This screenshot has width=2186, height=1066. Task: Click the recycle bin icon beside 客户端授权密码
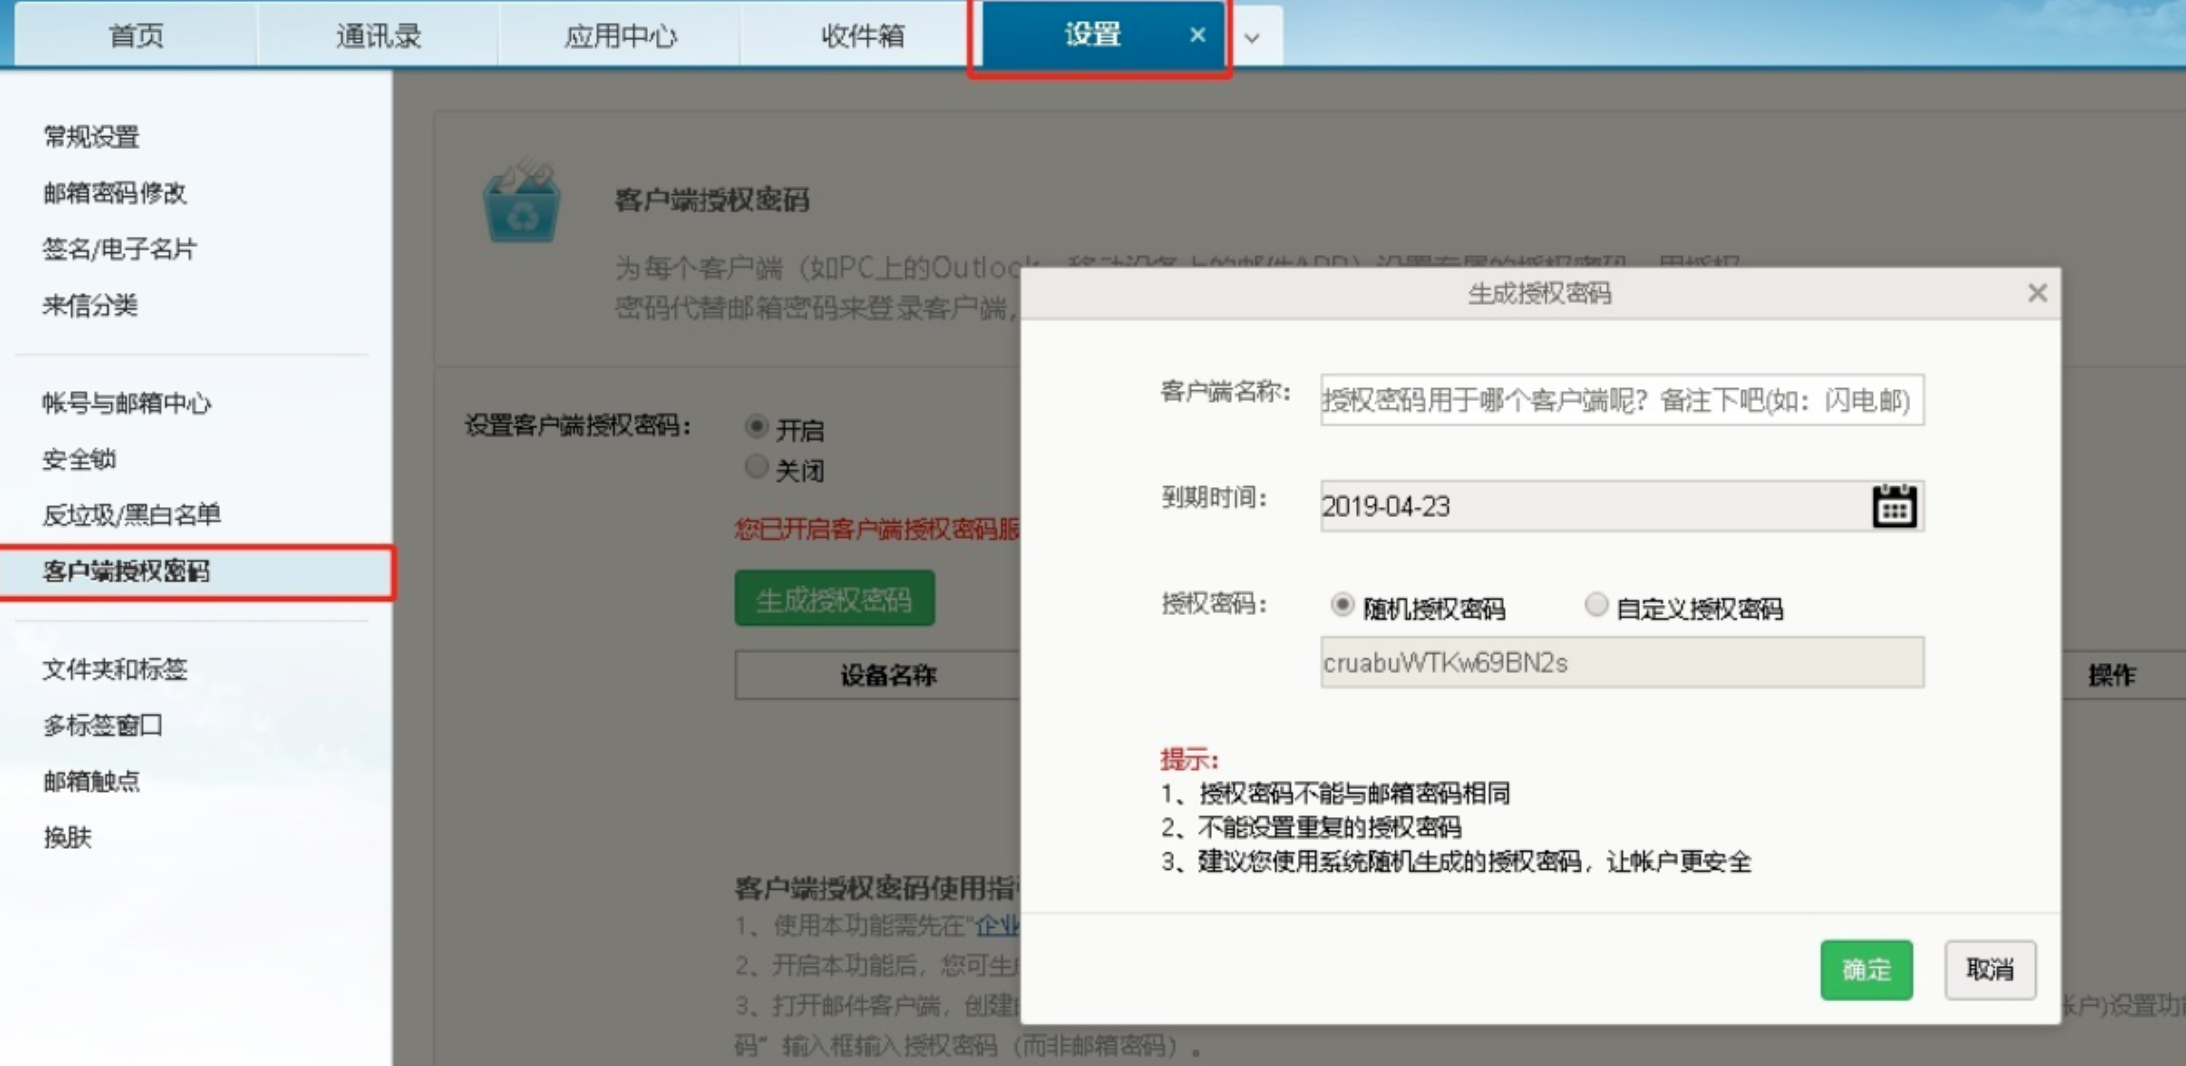click(521, 201)
